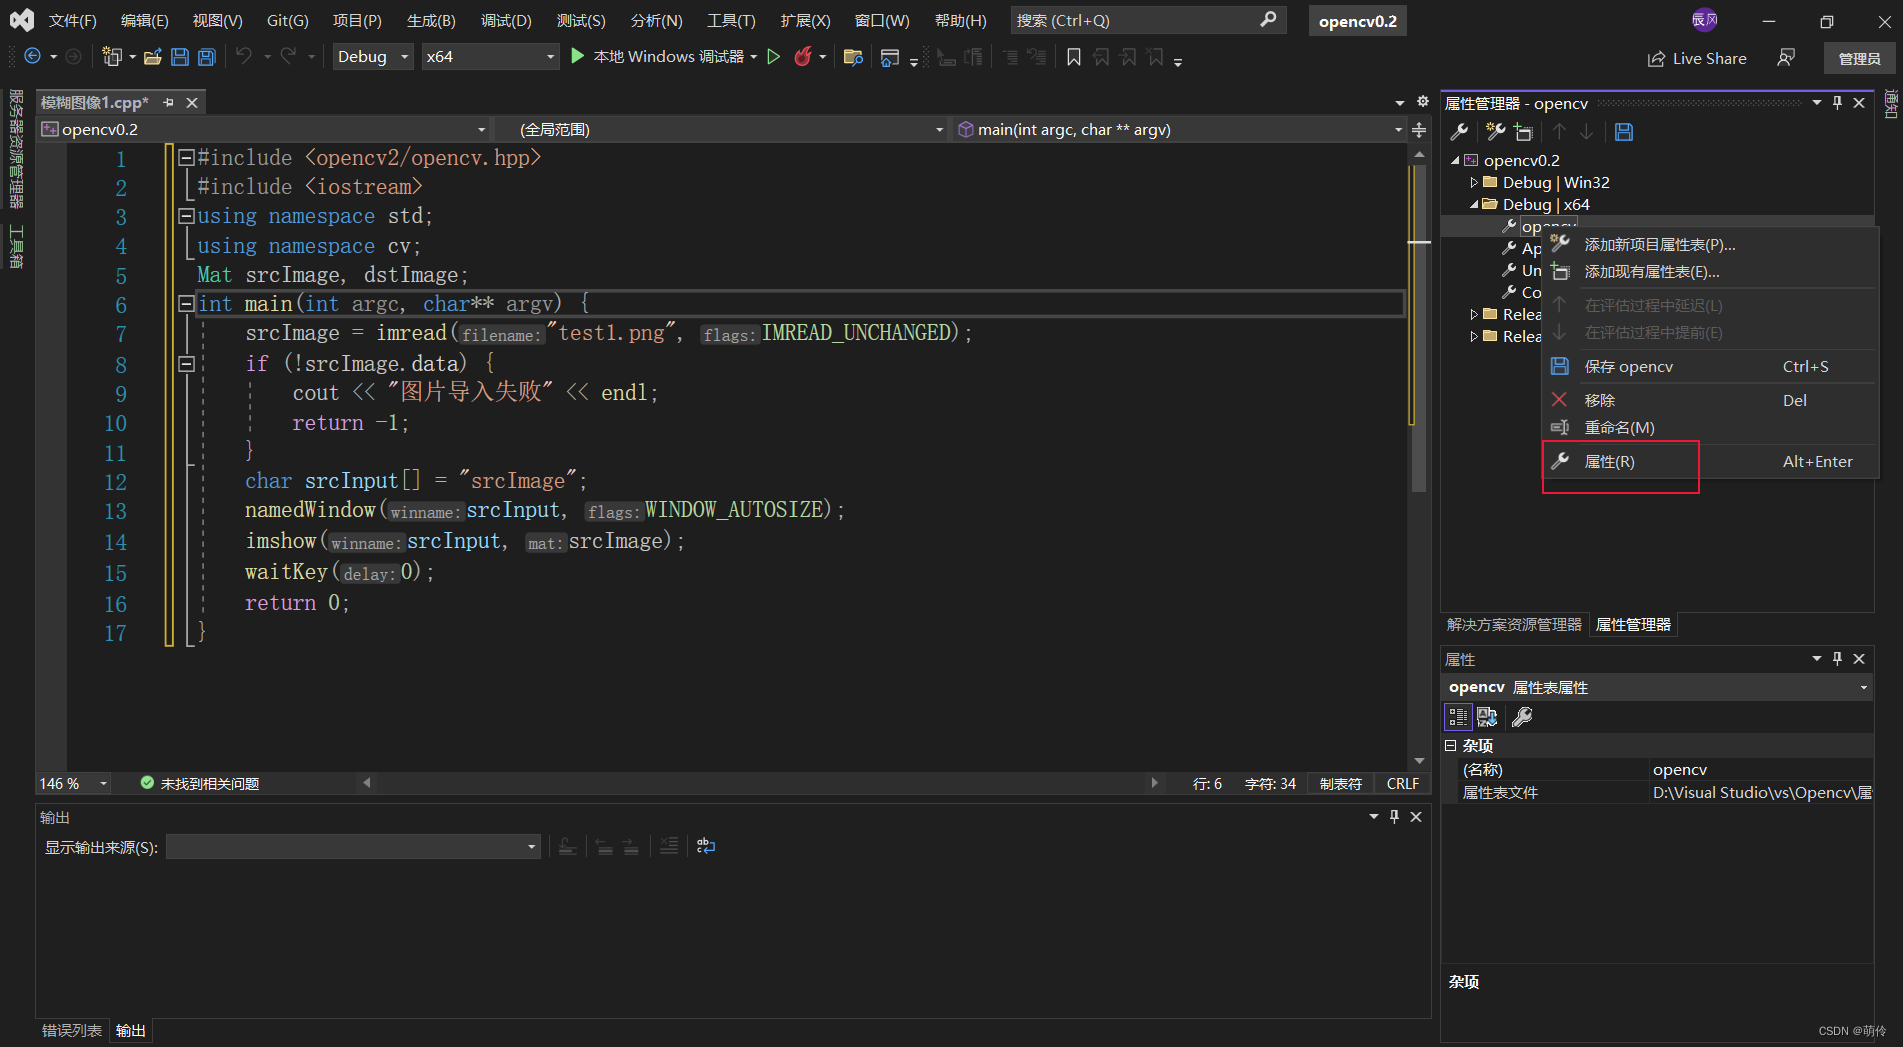Open the Debug configuration dropdown
This screenshot has width=1903, height=1047.
click(x=404, y=57)
